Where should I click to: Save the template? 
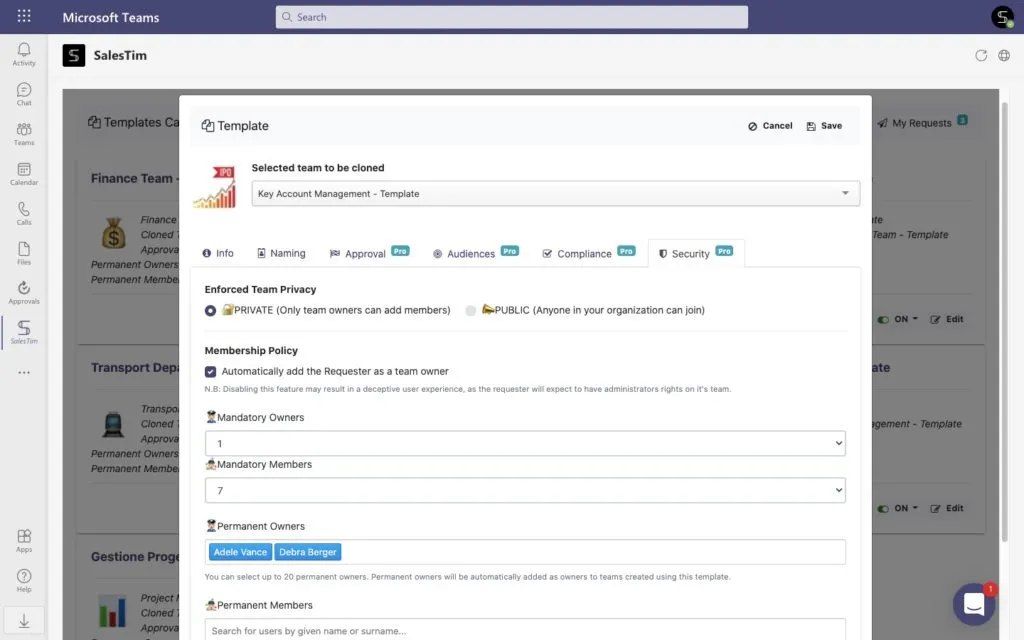pyautogui.click(x=824, y=126)
